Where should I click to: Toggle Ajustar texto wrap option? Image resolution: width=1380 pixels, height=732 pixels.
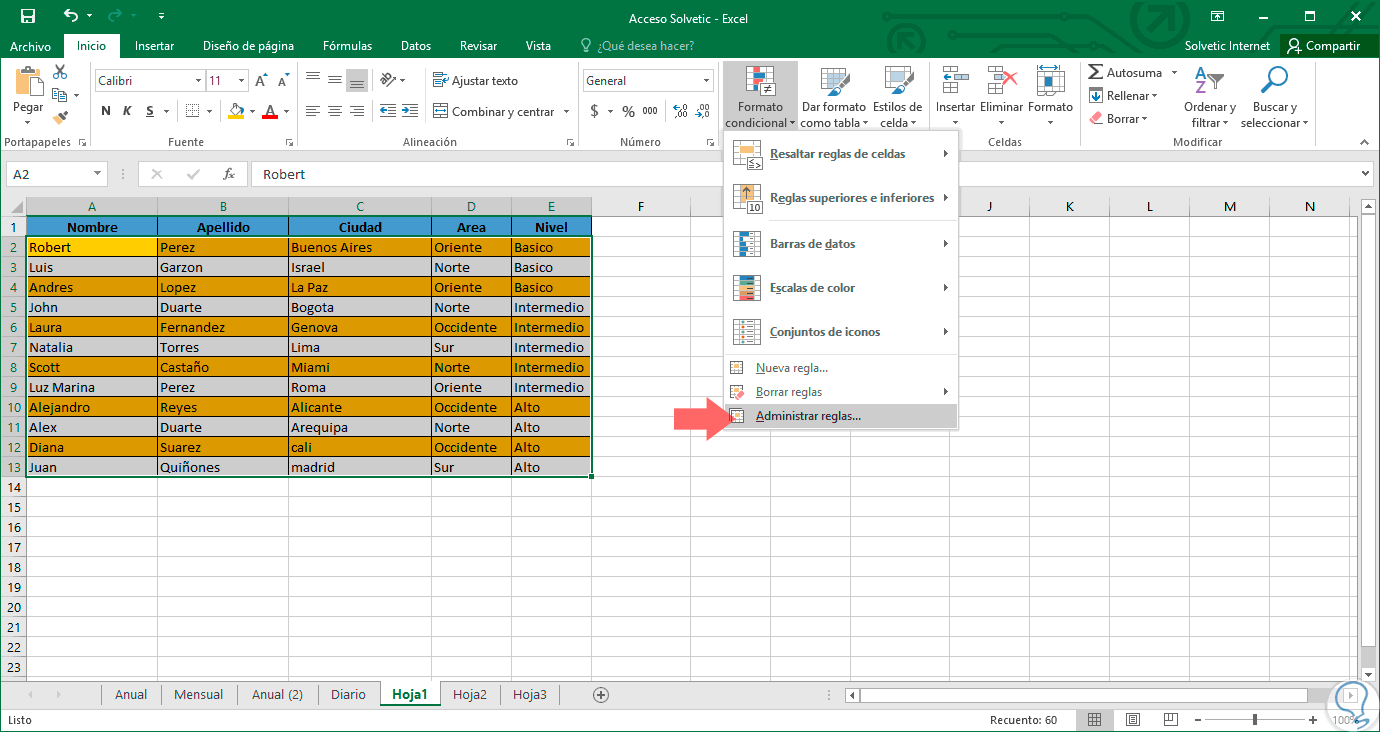pyautogui.click(x=475, y=81)
